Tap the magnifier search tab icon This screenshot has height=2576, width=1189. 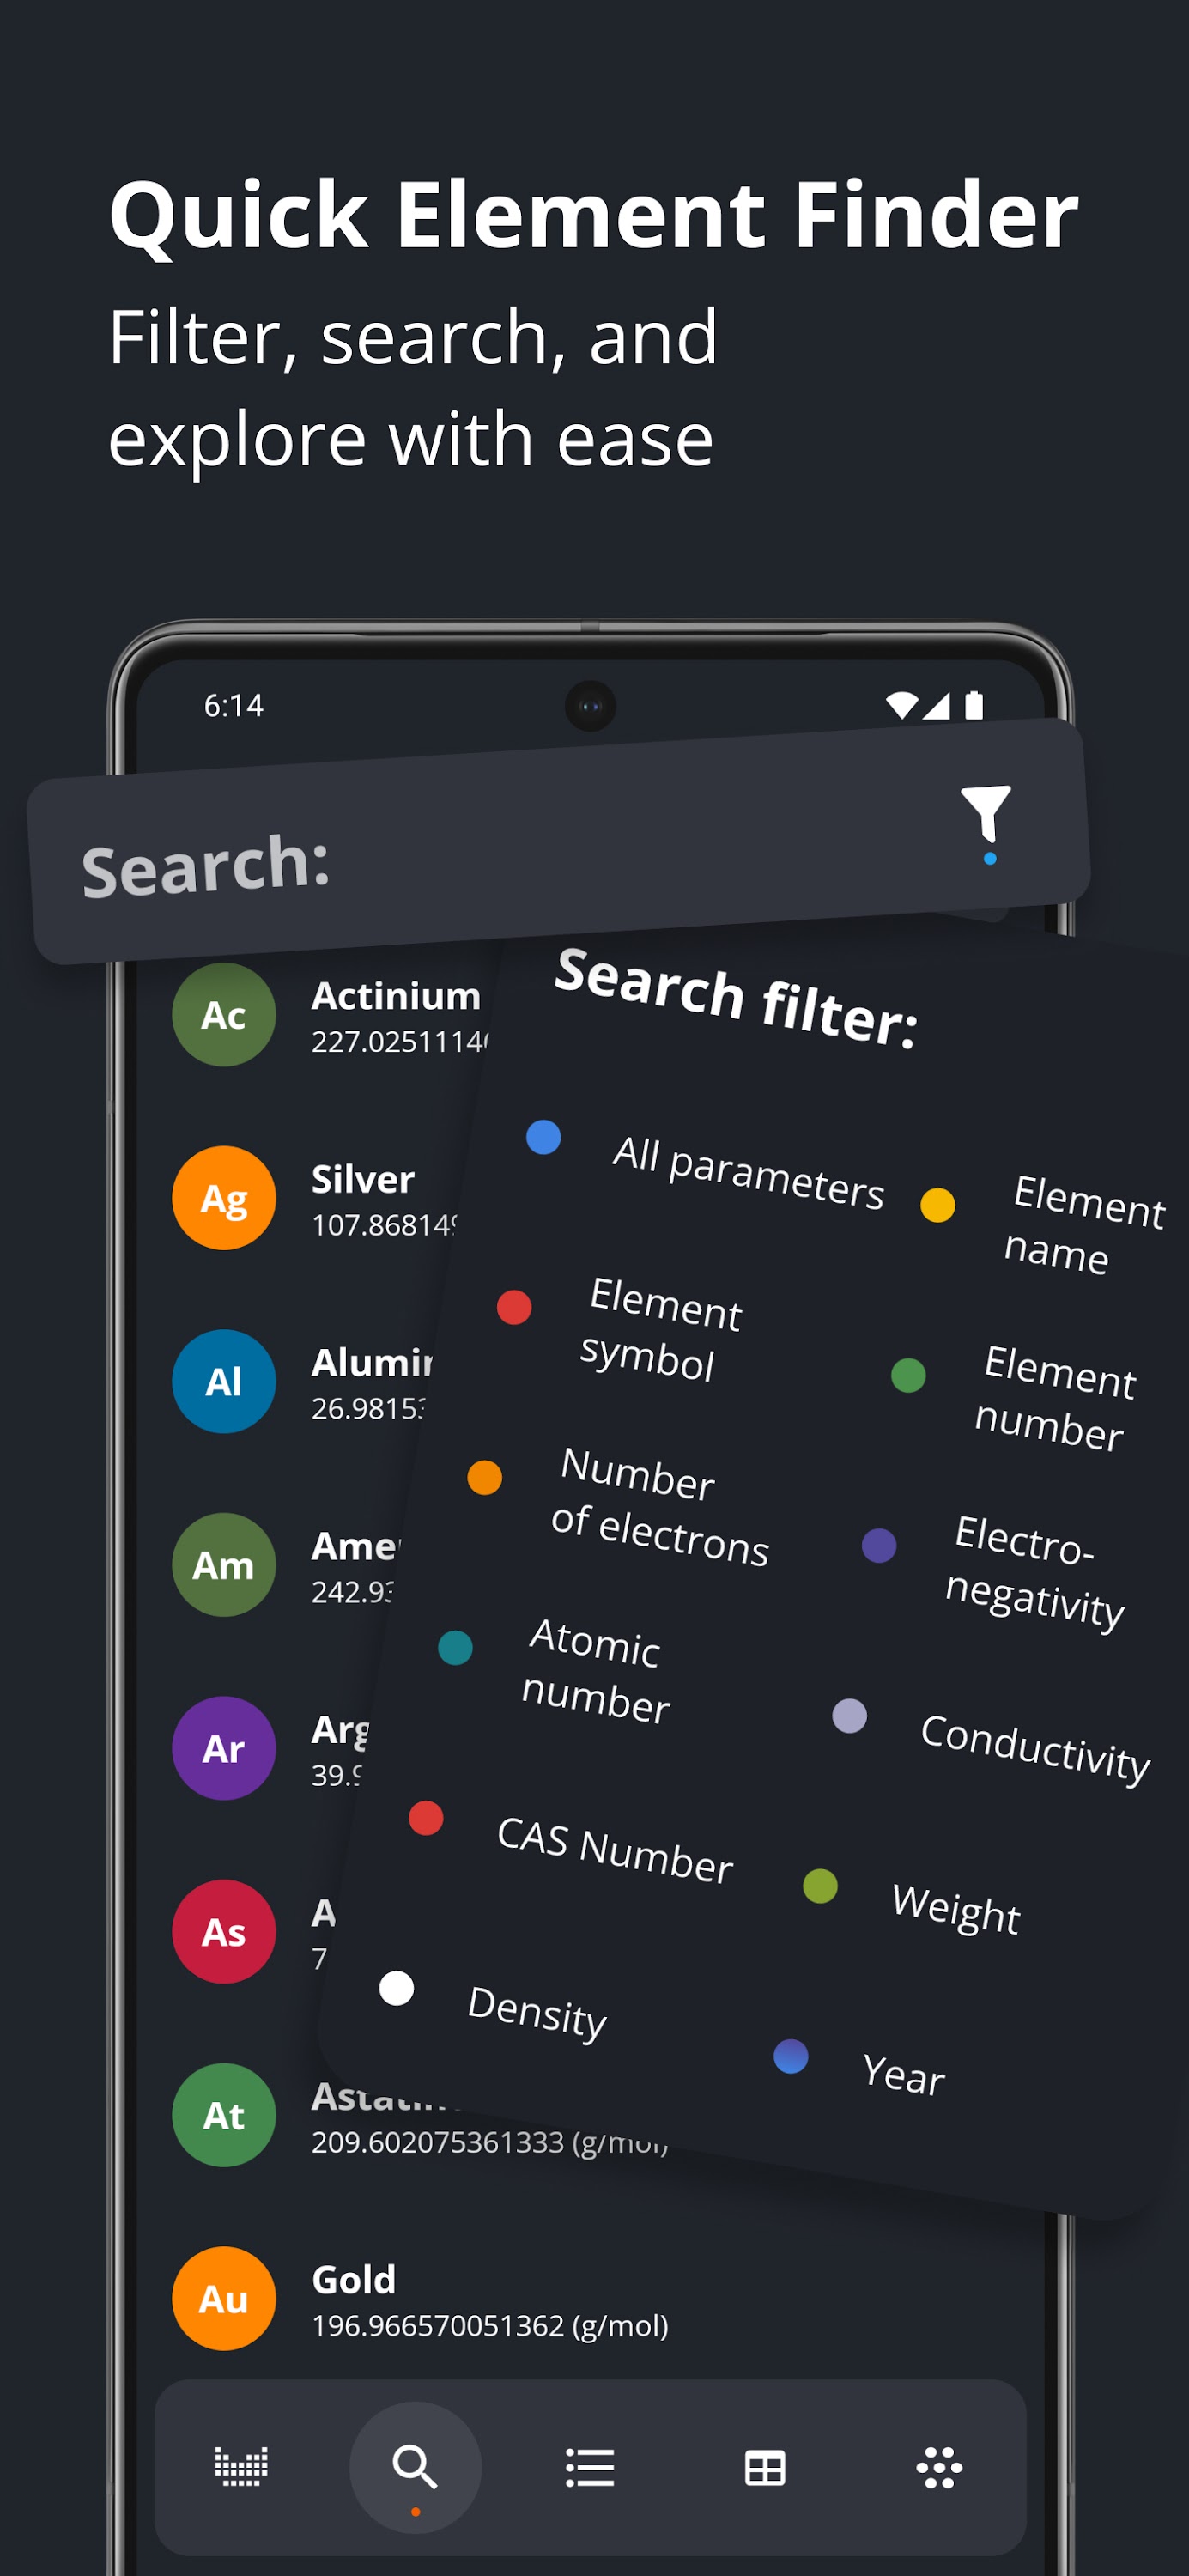pyautogui.click(x=415, y=2467)
